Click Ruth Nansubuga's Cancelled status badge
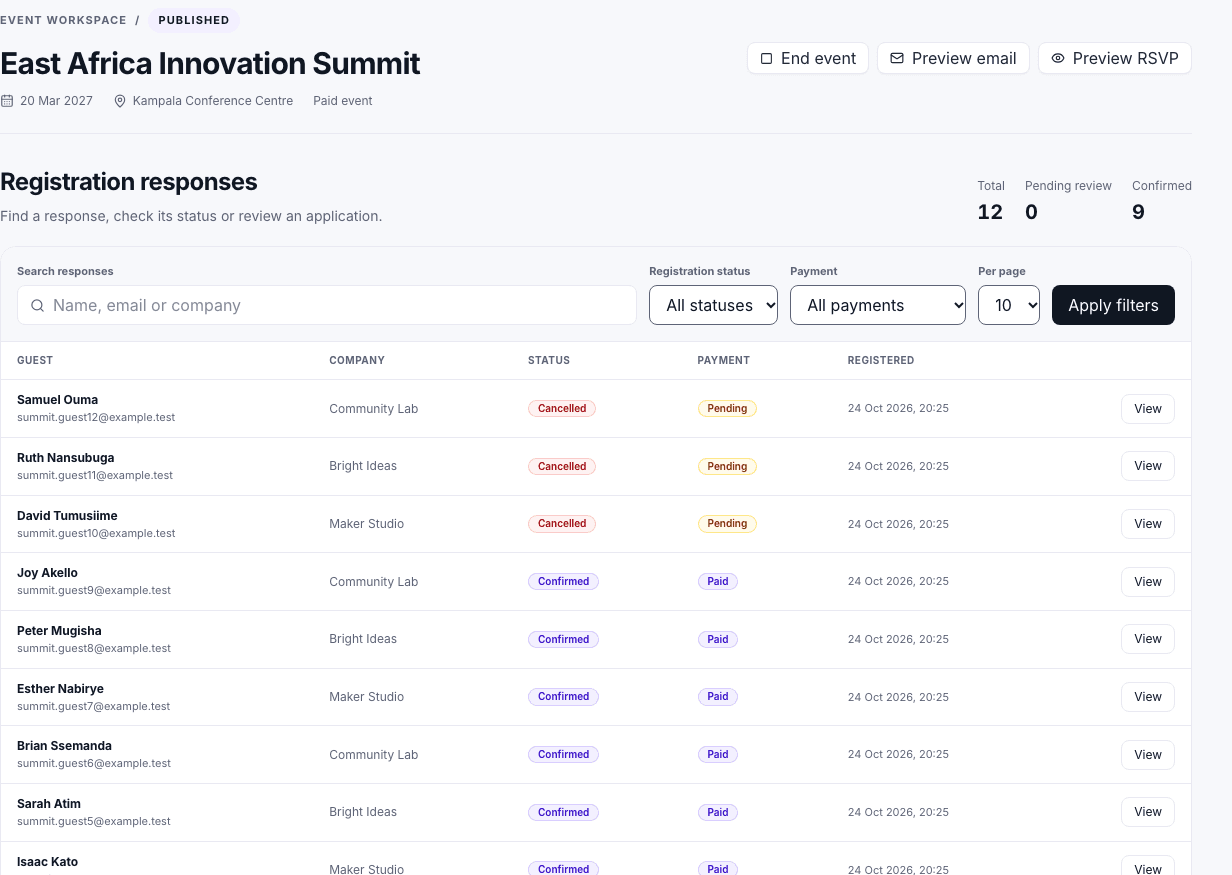Screen dimensions: 1232x875 tap(562, 466)
